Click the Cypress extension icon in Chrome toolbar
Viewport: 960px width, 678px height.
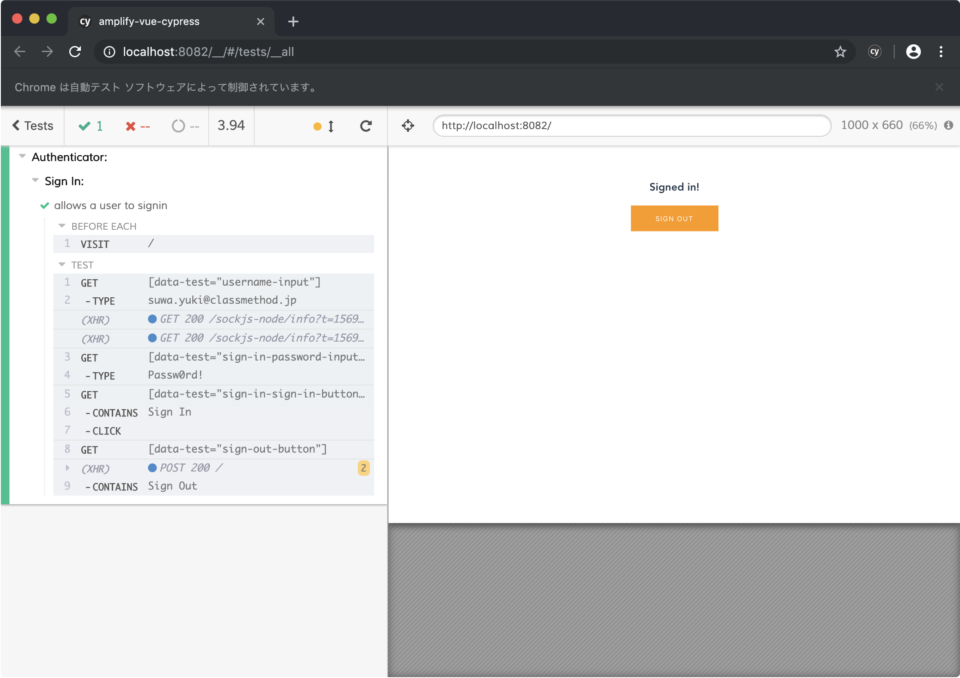pyautogui.click(x=875, y=51)
